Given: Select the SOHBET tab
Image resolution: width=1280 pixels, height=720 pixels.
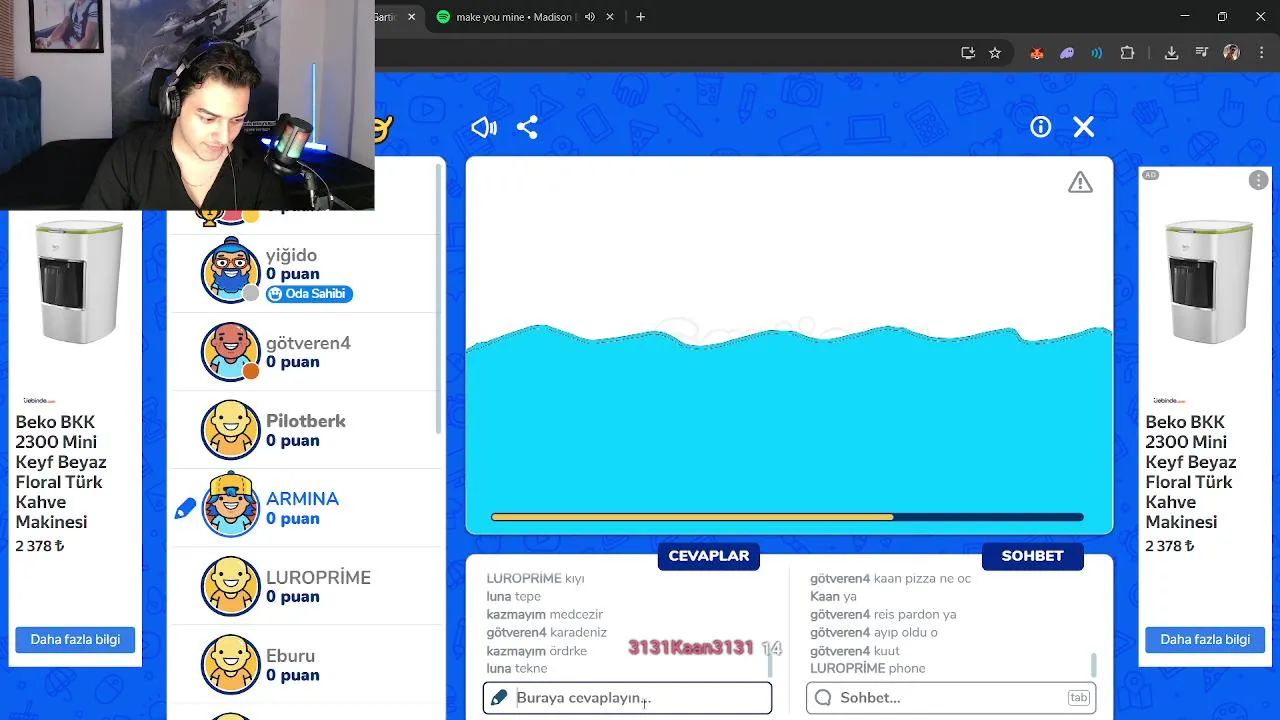Looking at the screenshot, I should (1032, 556).
